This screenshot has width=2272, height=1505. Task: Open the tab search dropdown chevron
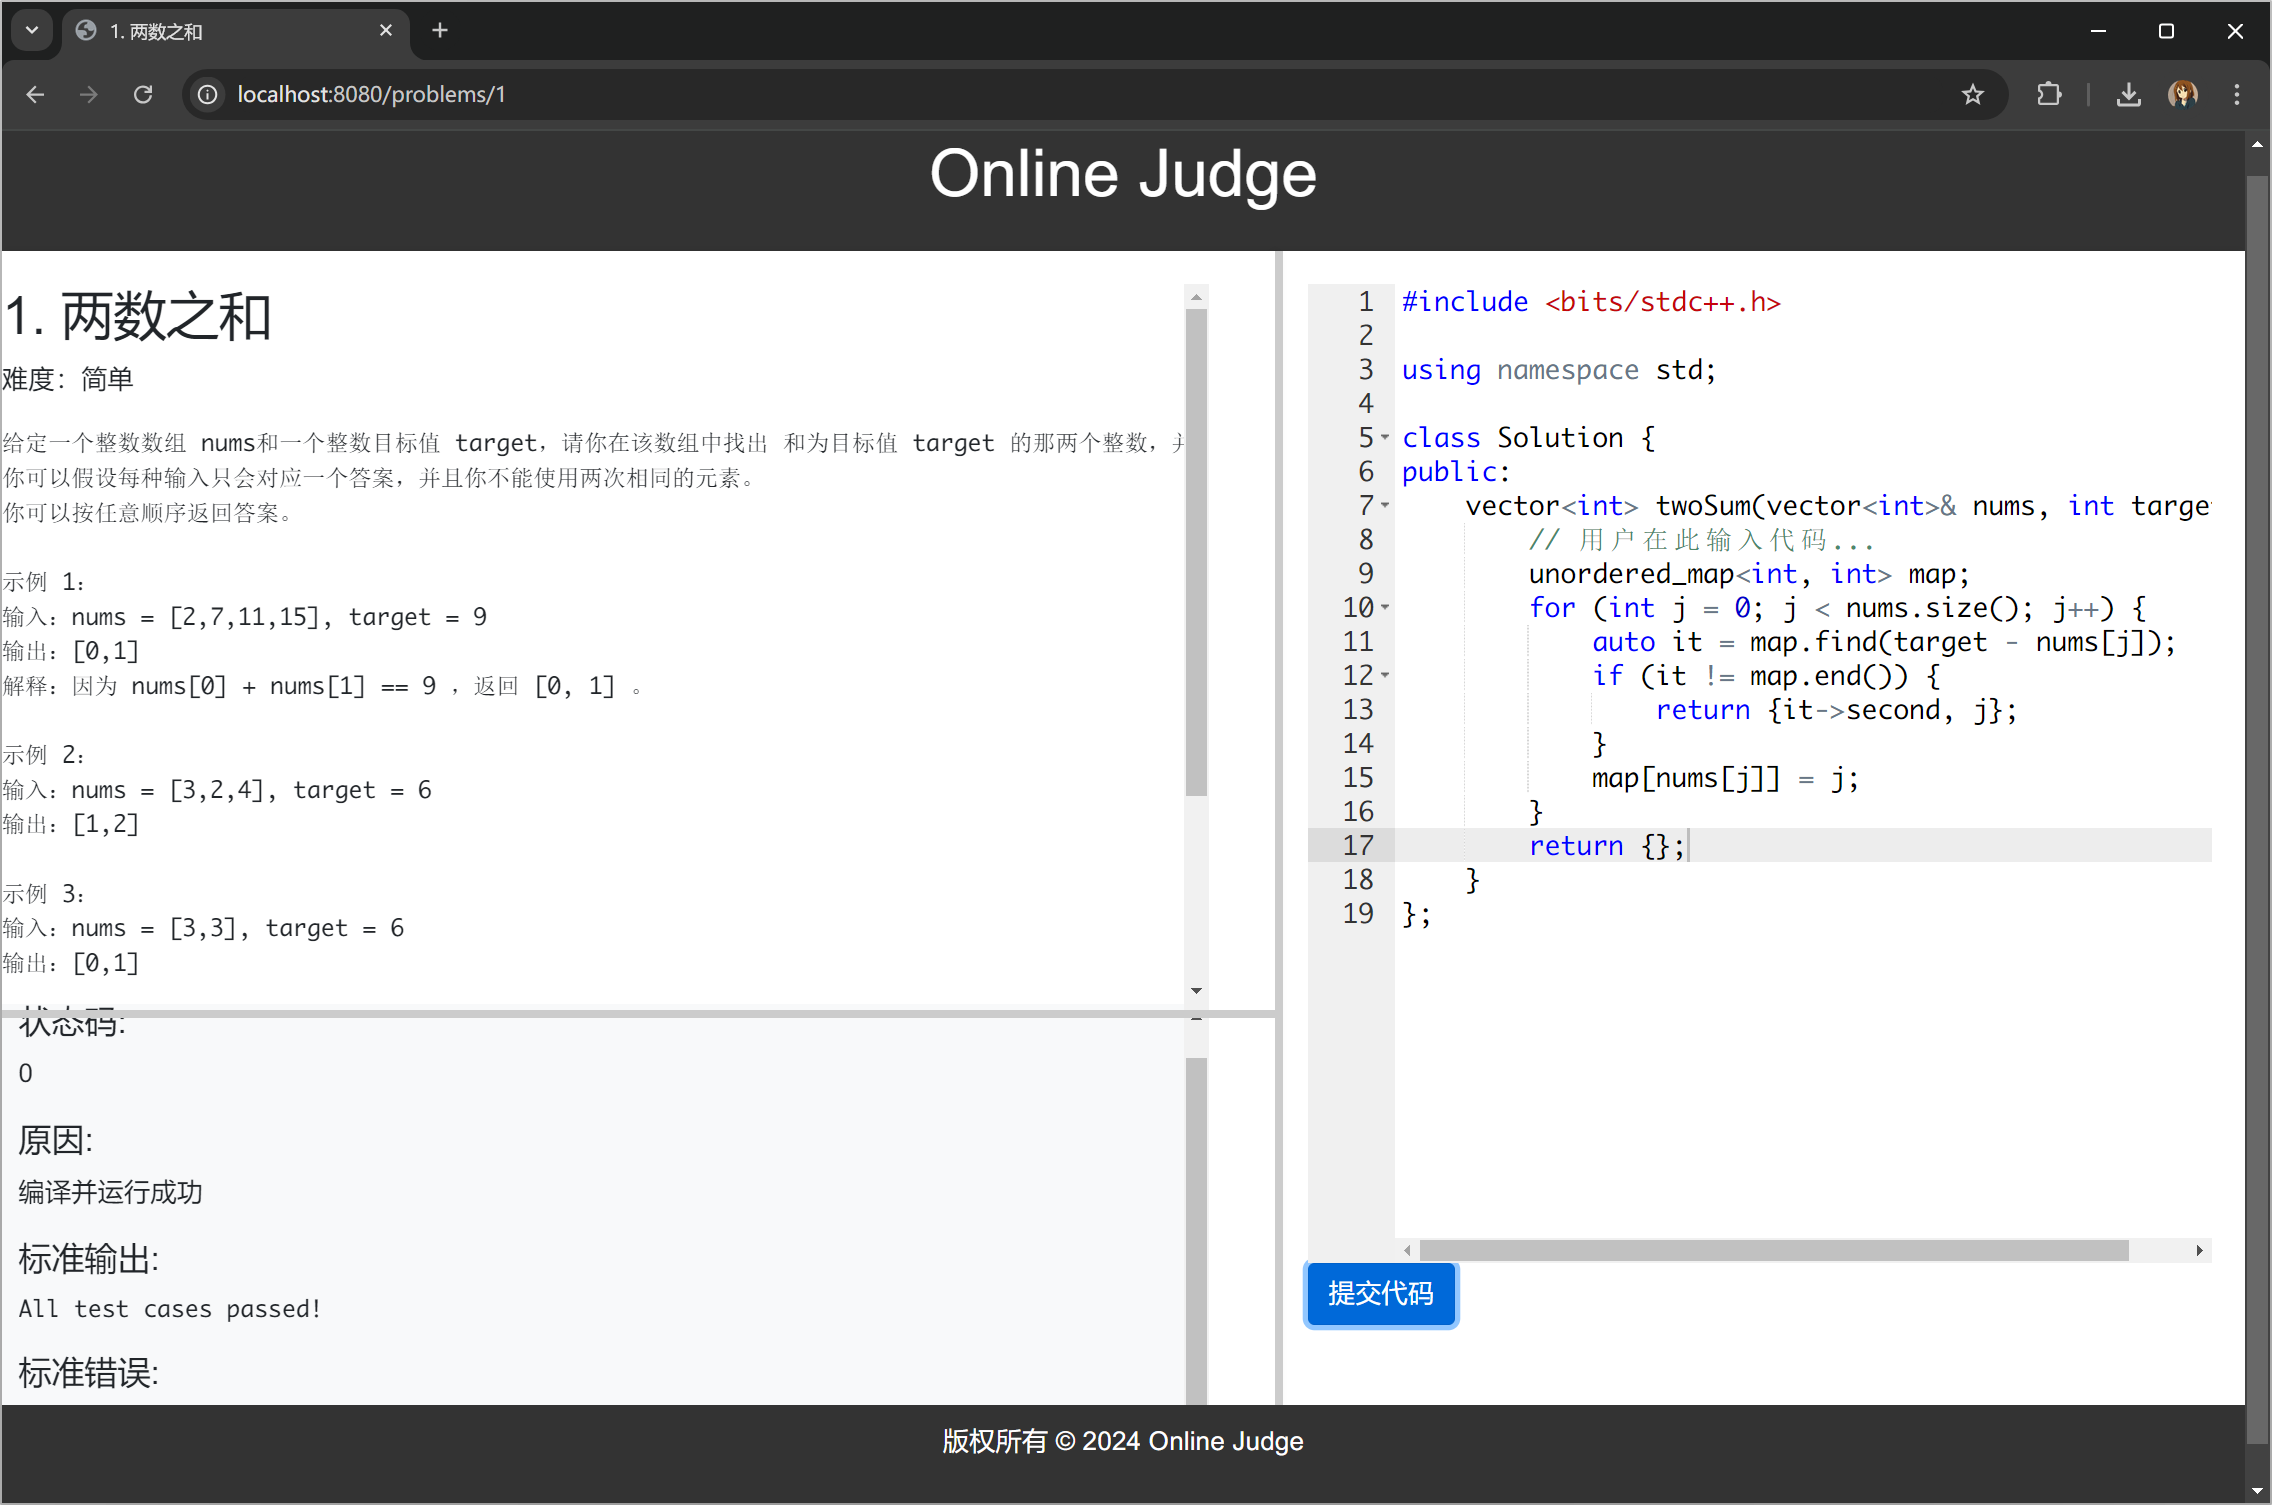coord(32,30)
